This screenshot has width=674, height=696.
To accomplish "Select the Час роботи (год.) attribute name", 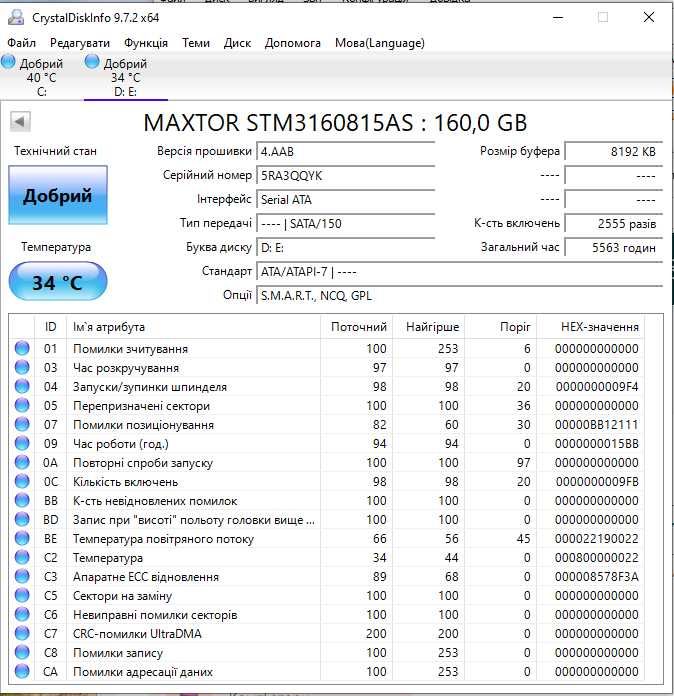I will click(x=121, y=444).
